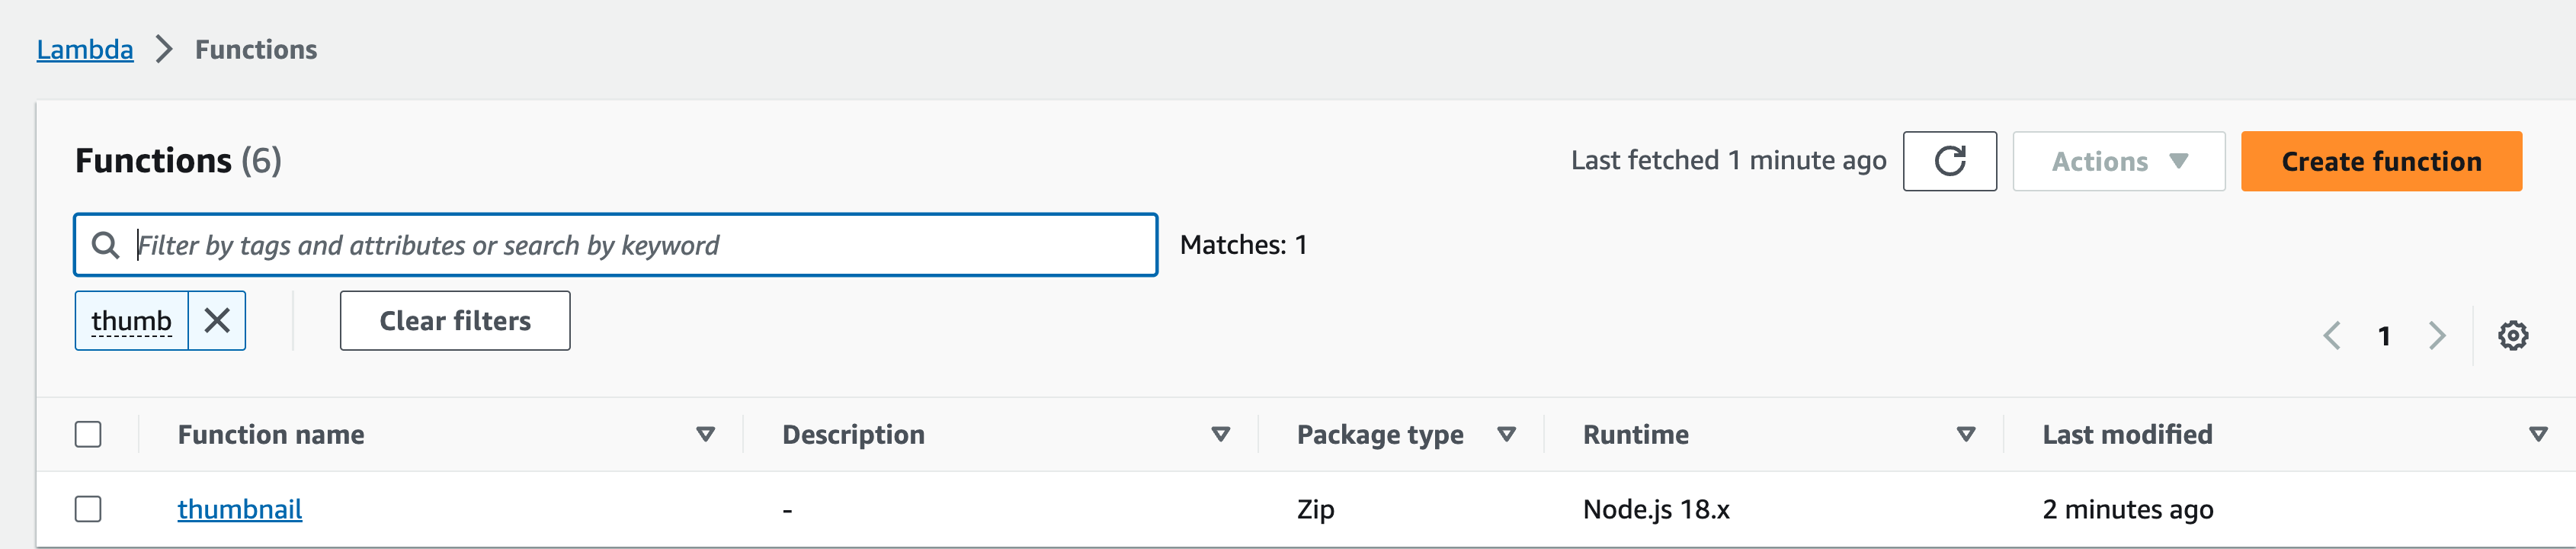Open the Function name sort control
Image resolution: width=2576 pixels, height=549 pixels.
(x=705, y=434)
